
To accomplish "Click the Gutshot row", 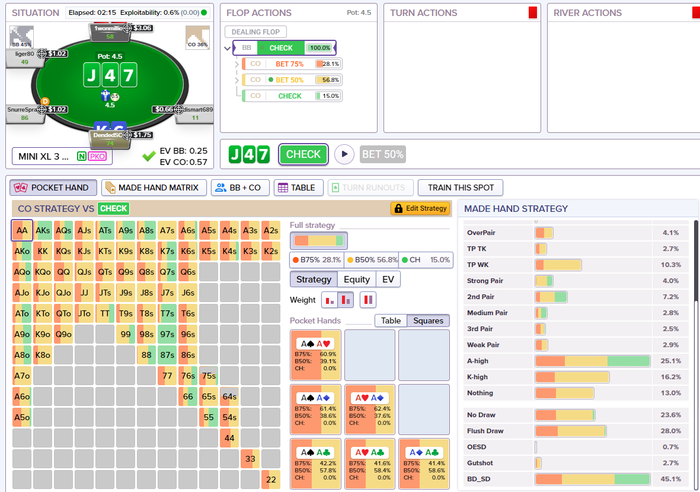I will coord(578,463).
